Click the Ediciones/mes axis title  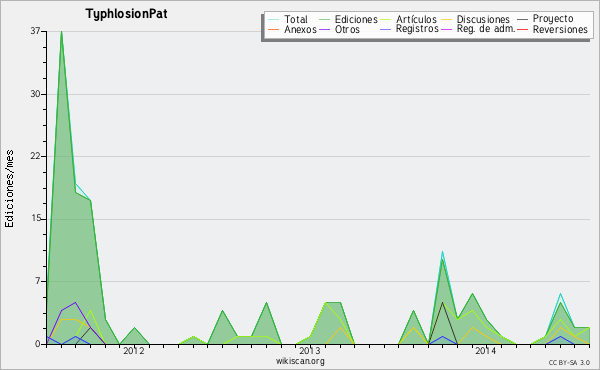tap(9, 189)
